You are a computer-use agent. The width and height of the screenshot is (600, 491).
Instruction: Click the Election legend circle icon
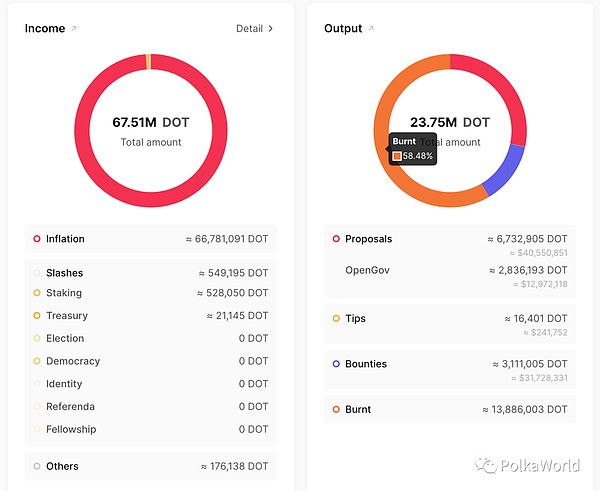(37, 339)
